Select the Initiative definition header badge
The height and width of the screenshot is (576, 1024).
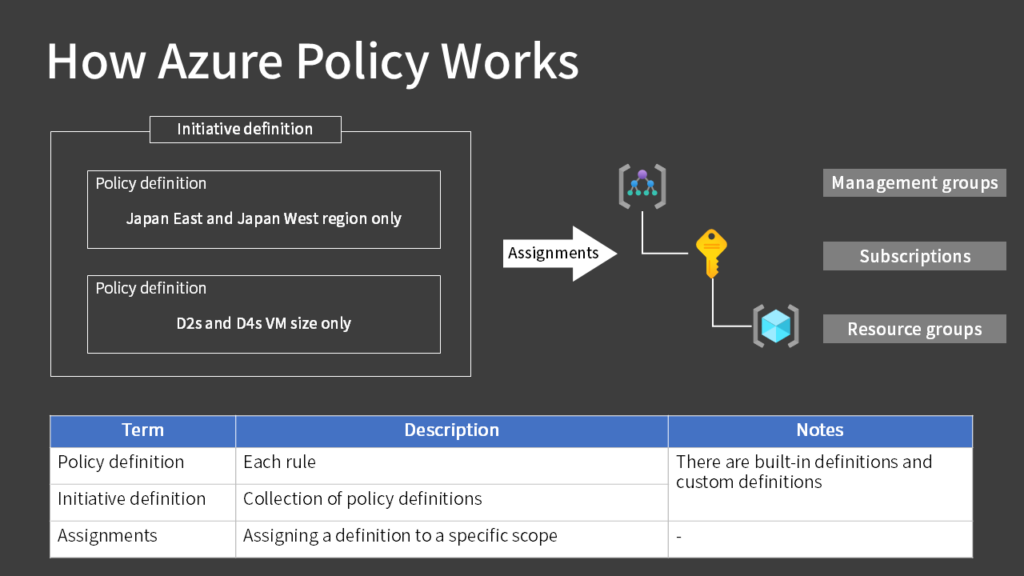tap(244, 129)
